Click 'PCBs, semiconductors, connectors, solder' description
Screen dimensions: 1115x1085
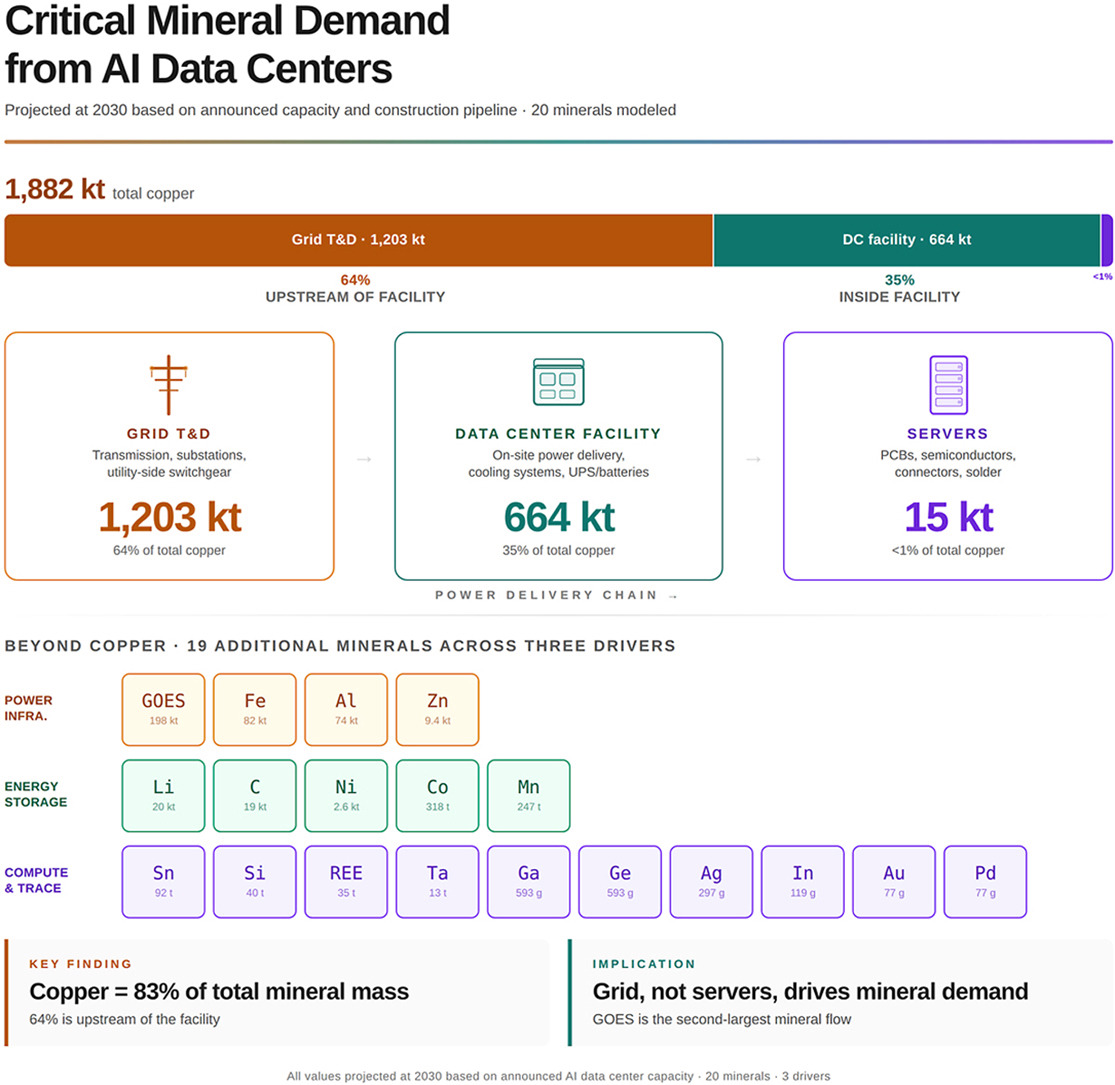point(948,464)
